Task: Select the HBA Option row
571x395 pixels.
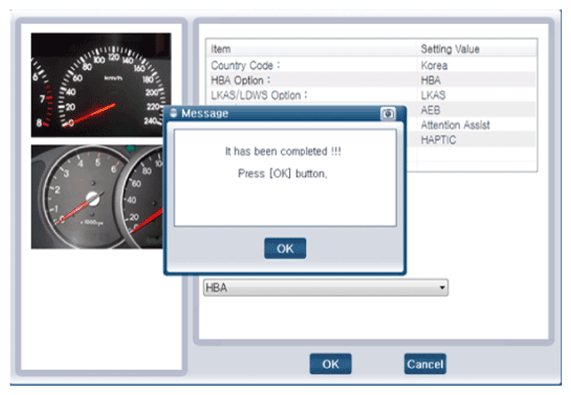Action: (x=372, y=80)
